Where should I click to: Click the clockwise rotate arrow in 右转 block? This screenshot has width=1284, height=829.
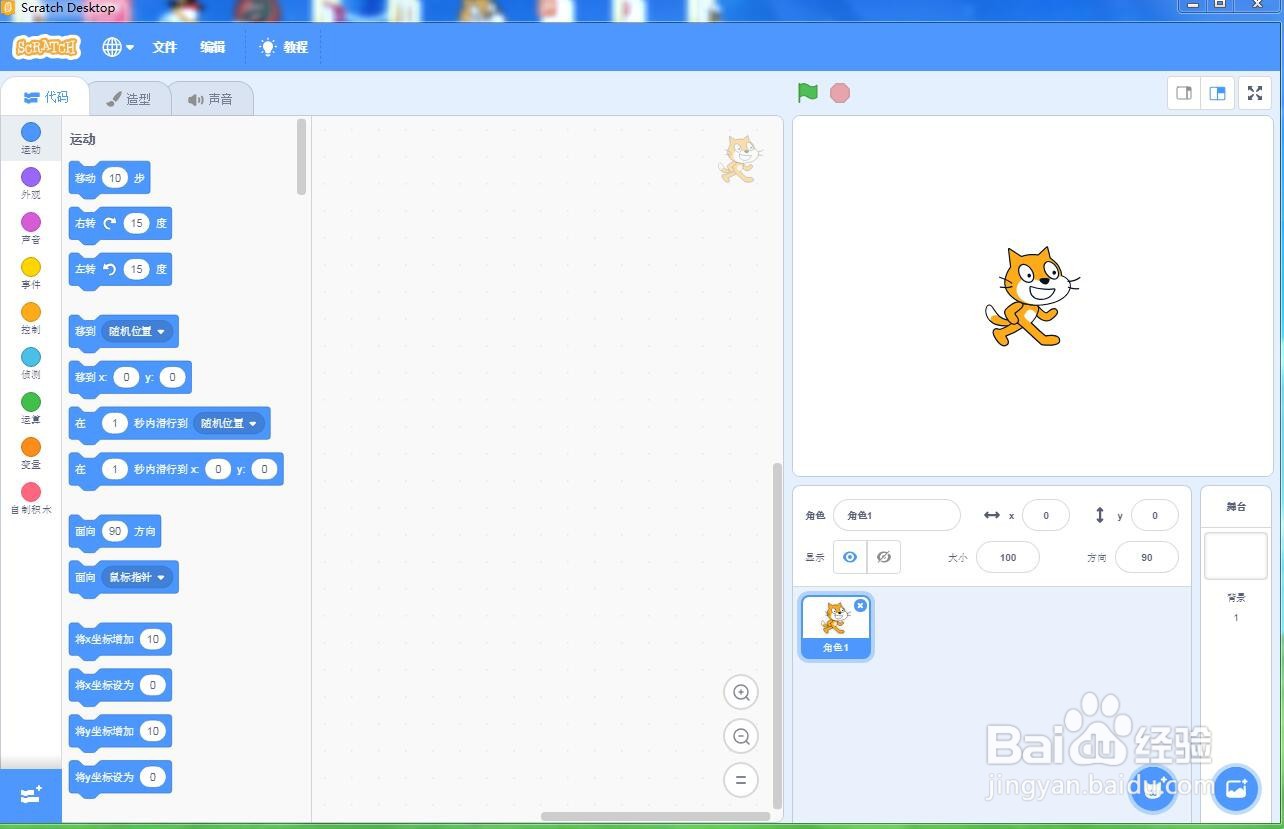(x=110, y=223)
